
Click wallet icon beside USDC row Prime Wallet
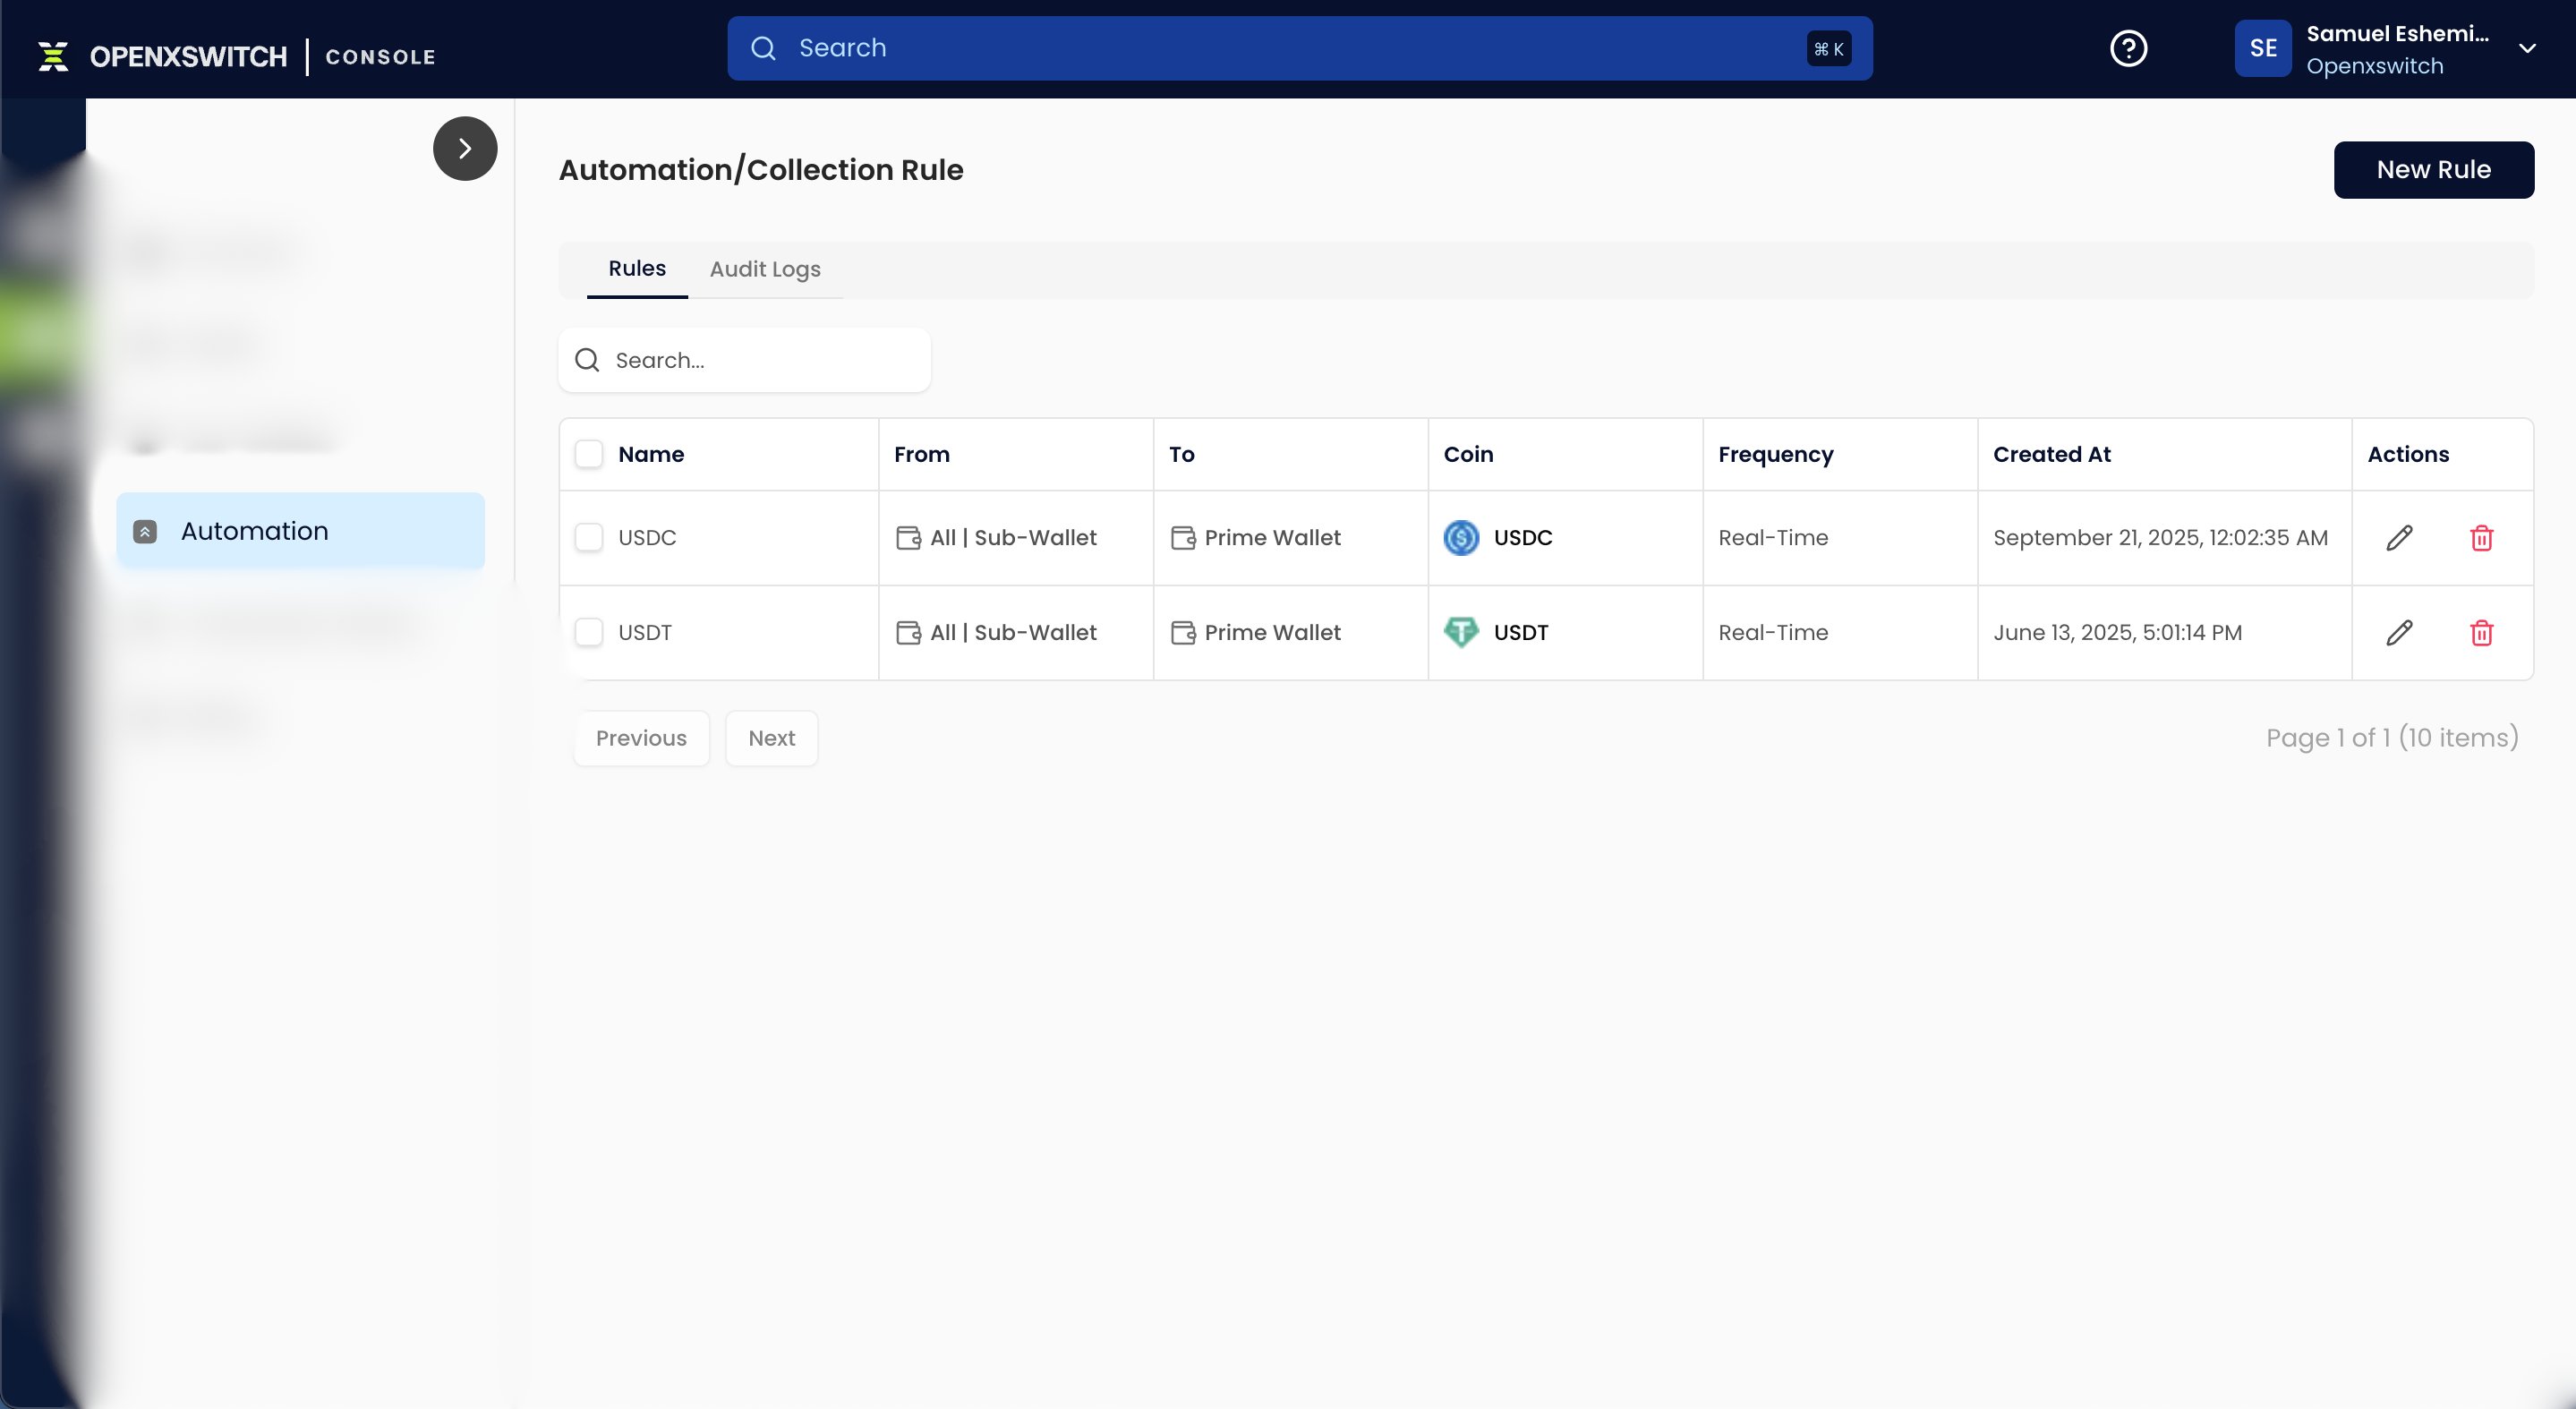click(x=1183, y=538)
